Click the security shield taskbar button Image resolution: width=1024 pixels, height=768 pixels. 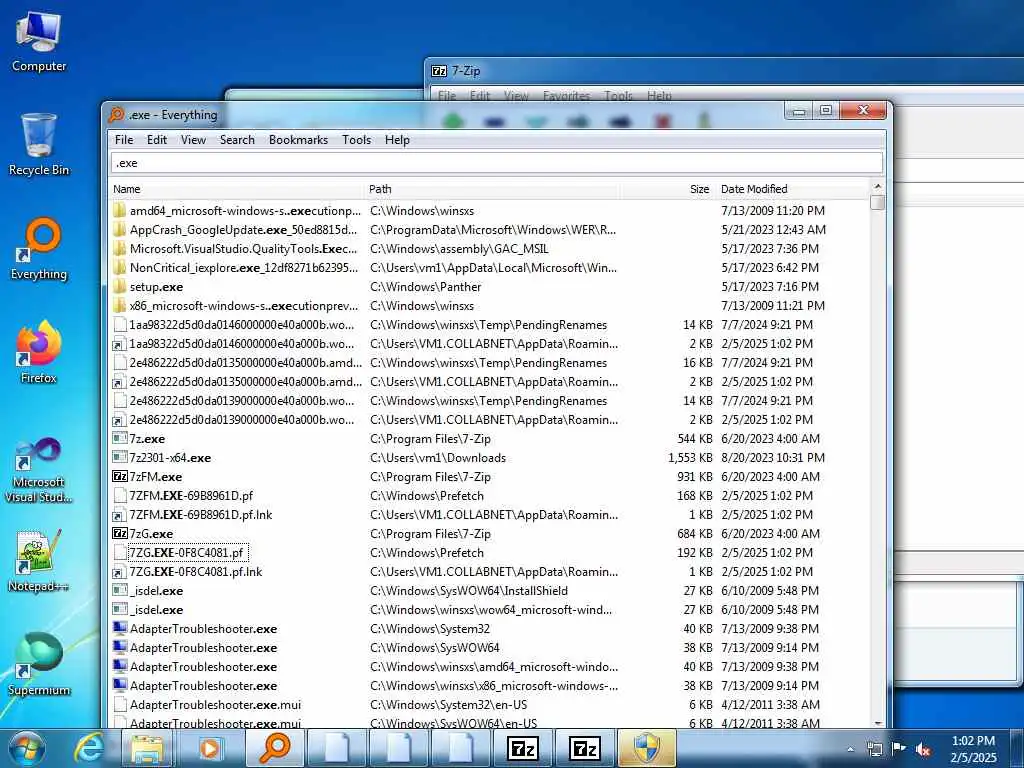pyautogui.click(x=647, y=748)
